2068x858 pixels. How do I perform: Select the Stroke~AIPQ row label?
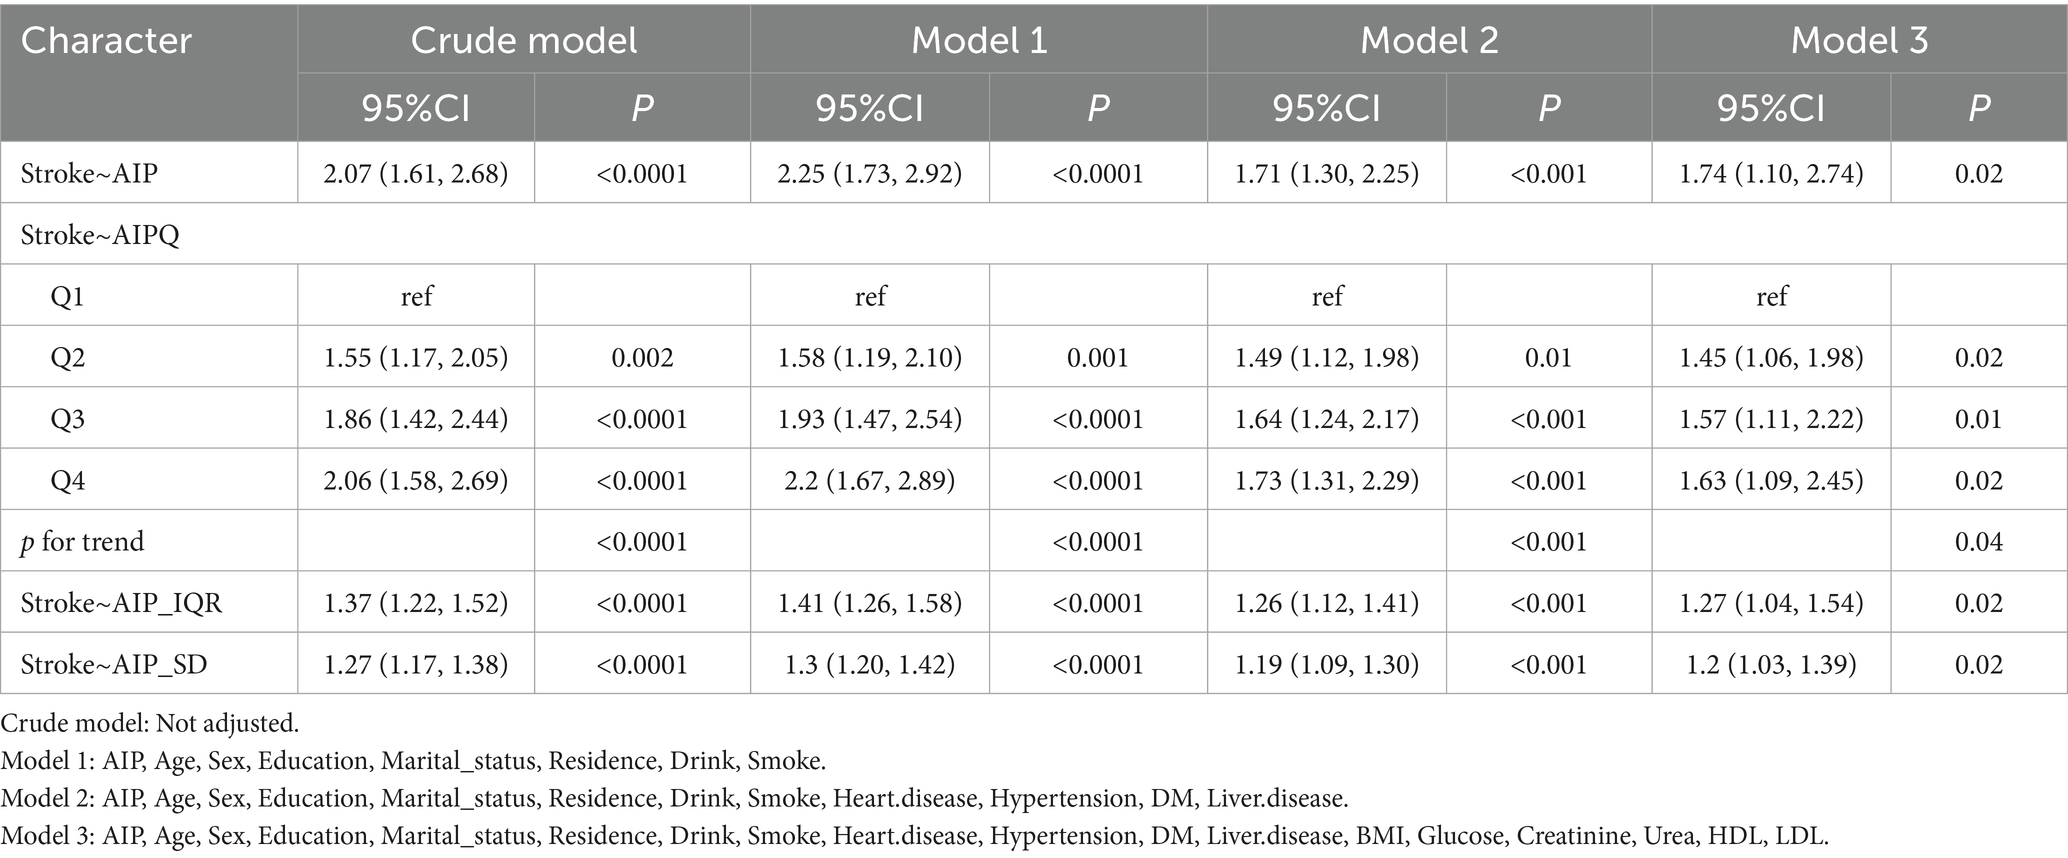point(100,235)
